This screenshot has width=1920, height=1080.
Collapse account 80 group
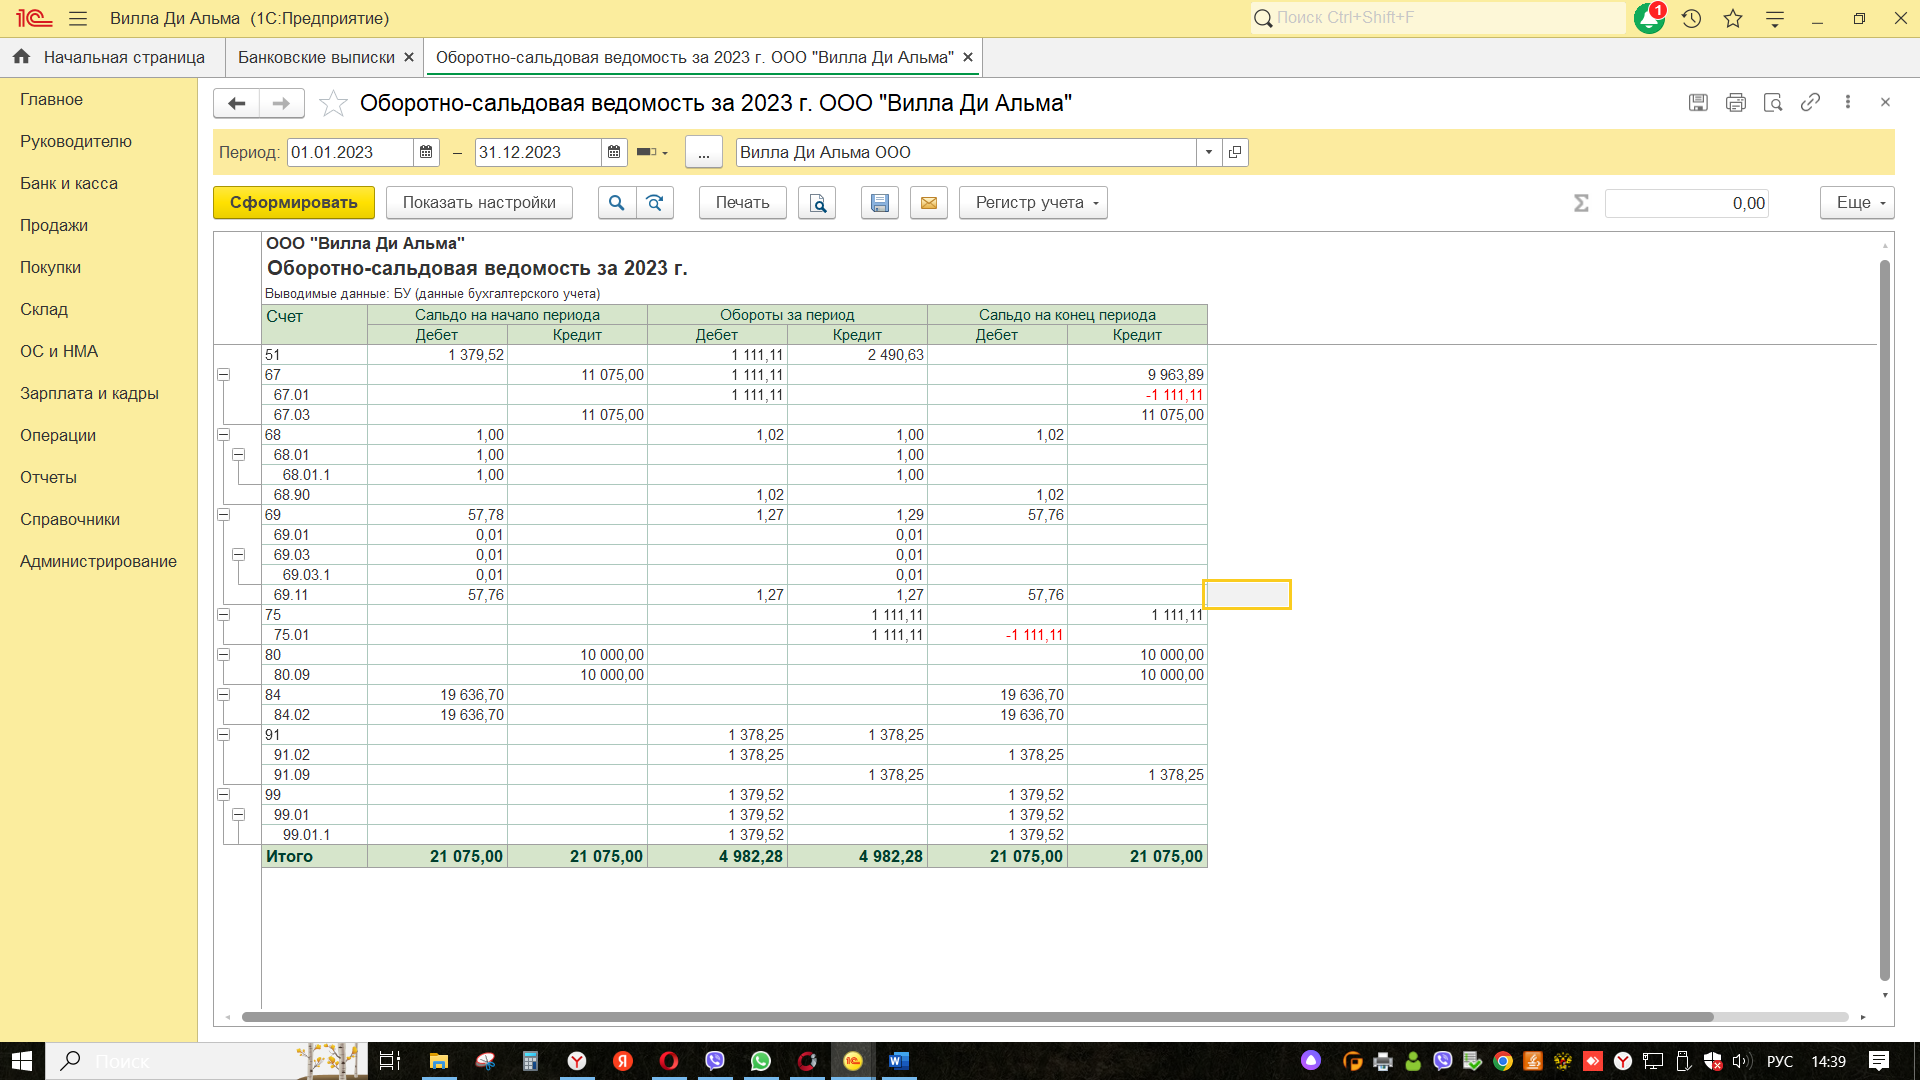coord(224,655)
